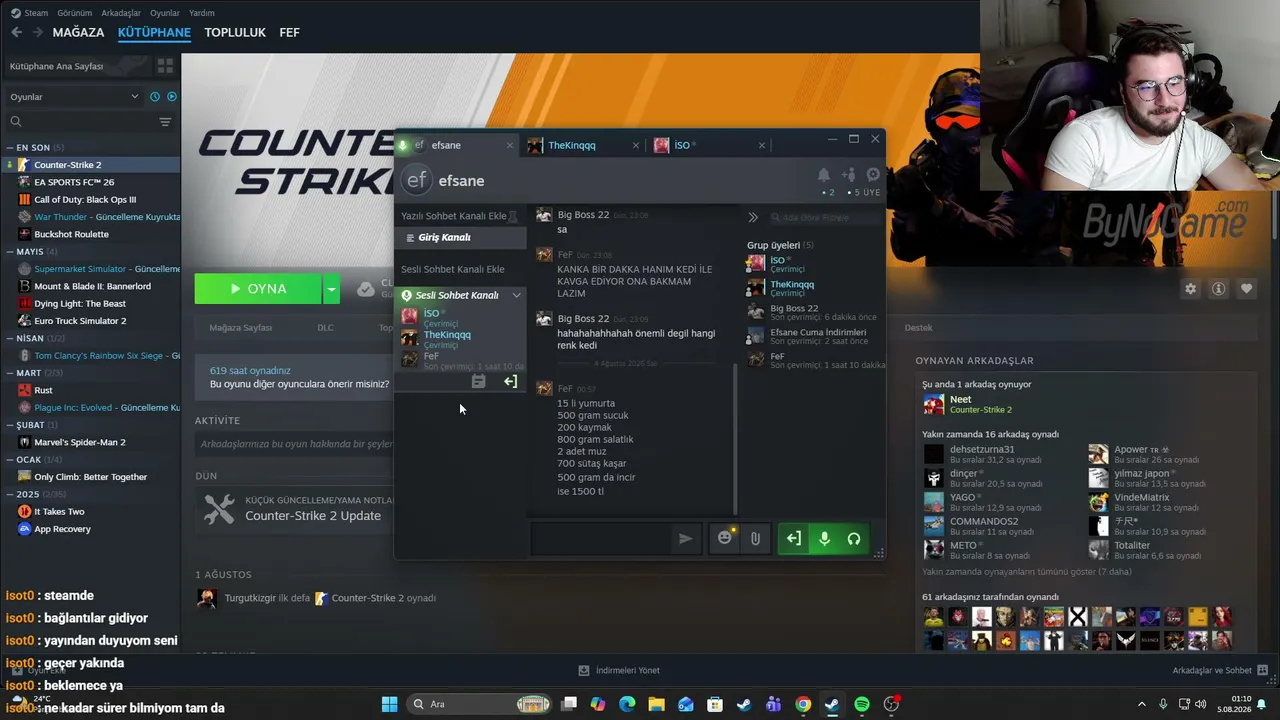Open the MAĞAZA store tab
The image size is (1280, 720).
coord(78,32)
